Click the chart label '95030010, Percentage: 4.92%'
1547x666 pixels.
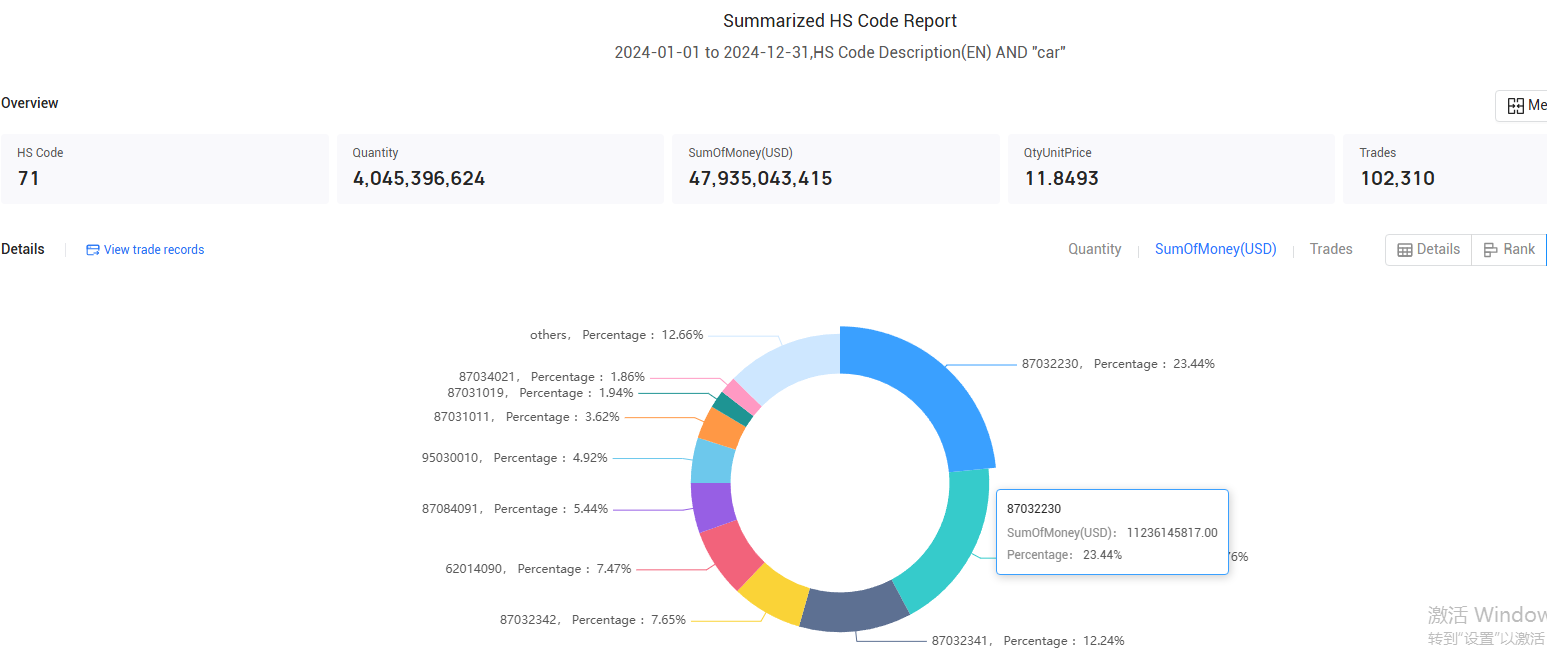514,458
